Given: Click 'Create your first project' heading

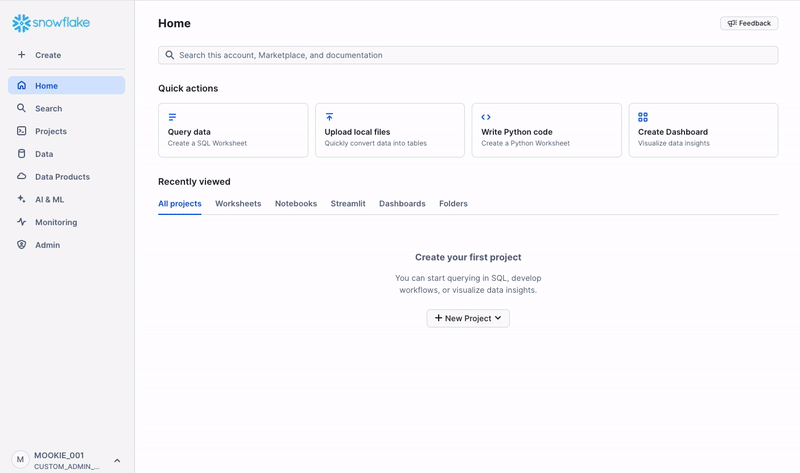Looking at the screenshot, I should 468,257.
